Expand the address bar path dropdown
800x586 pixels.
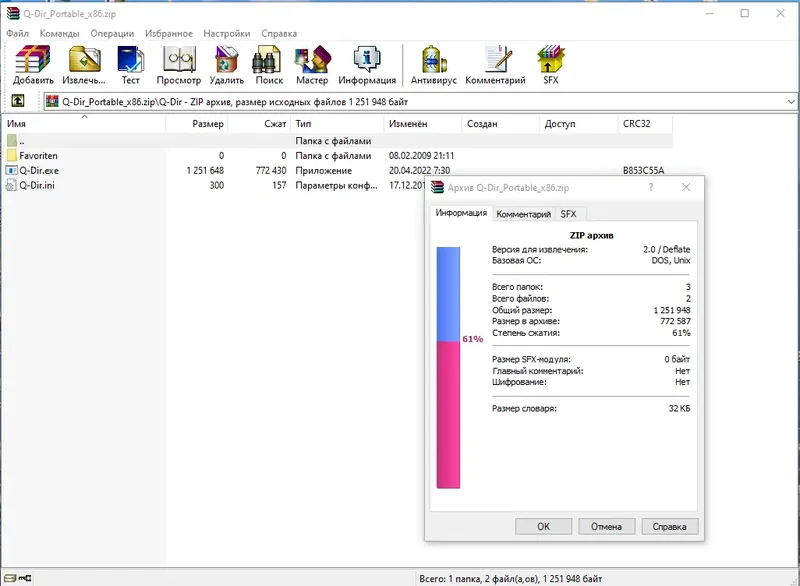791,101
